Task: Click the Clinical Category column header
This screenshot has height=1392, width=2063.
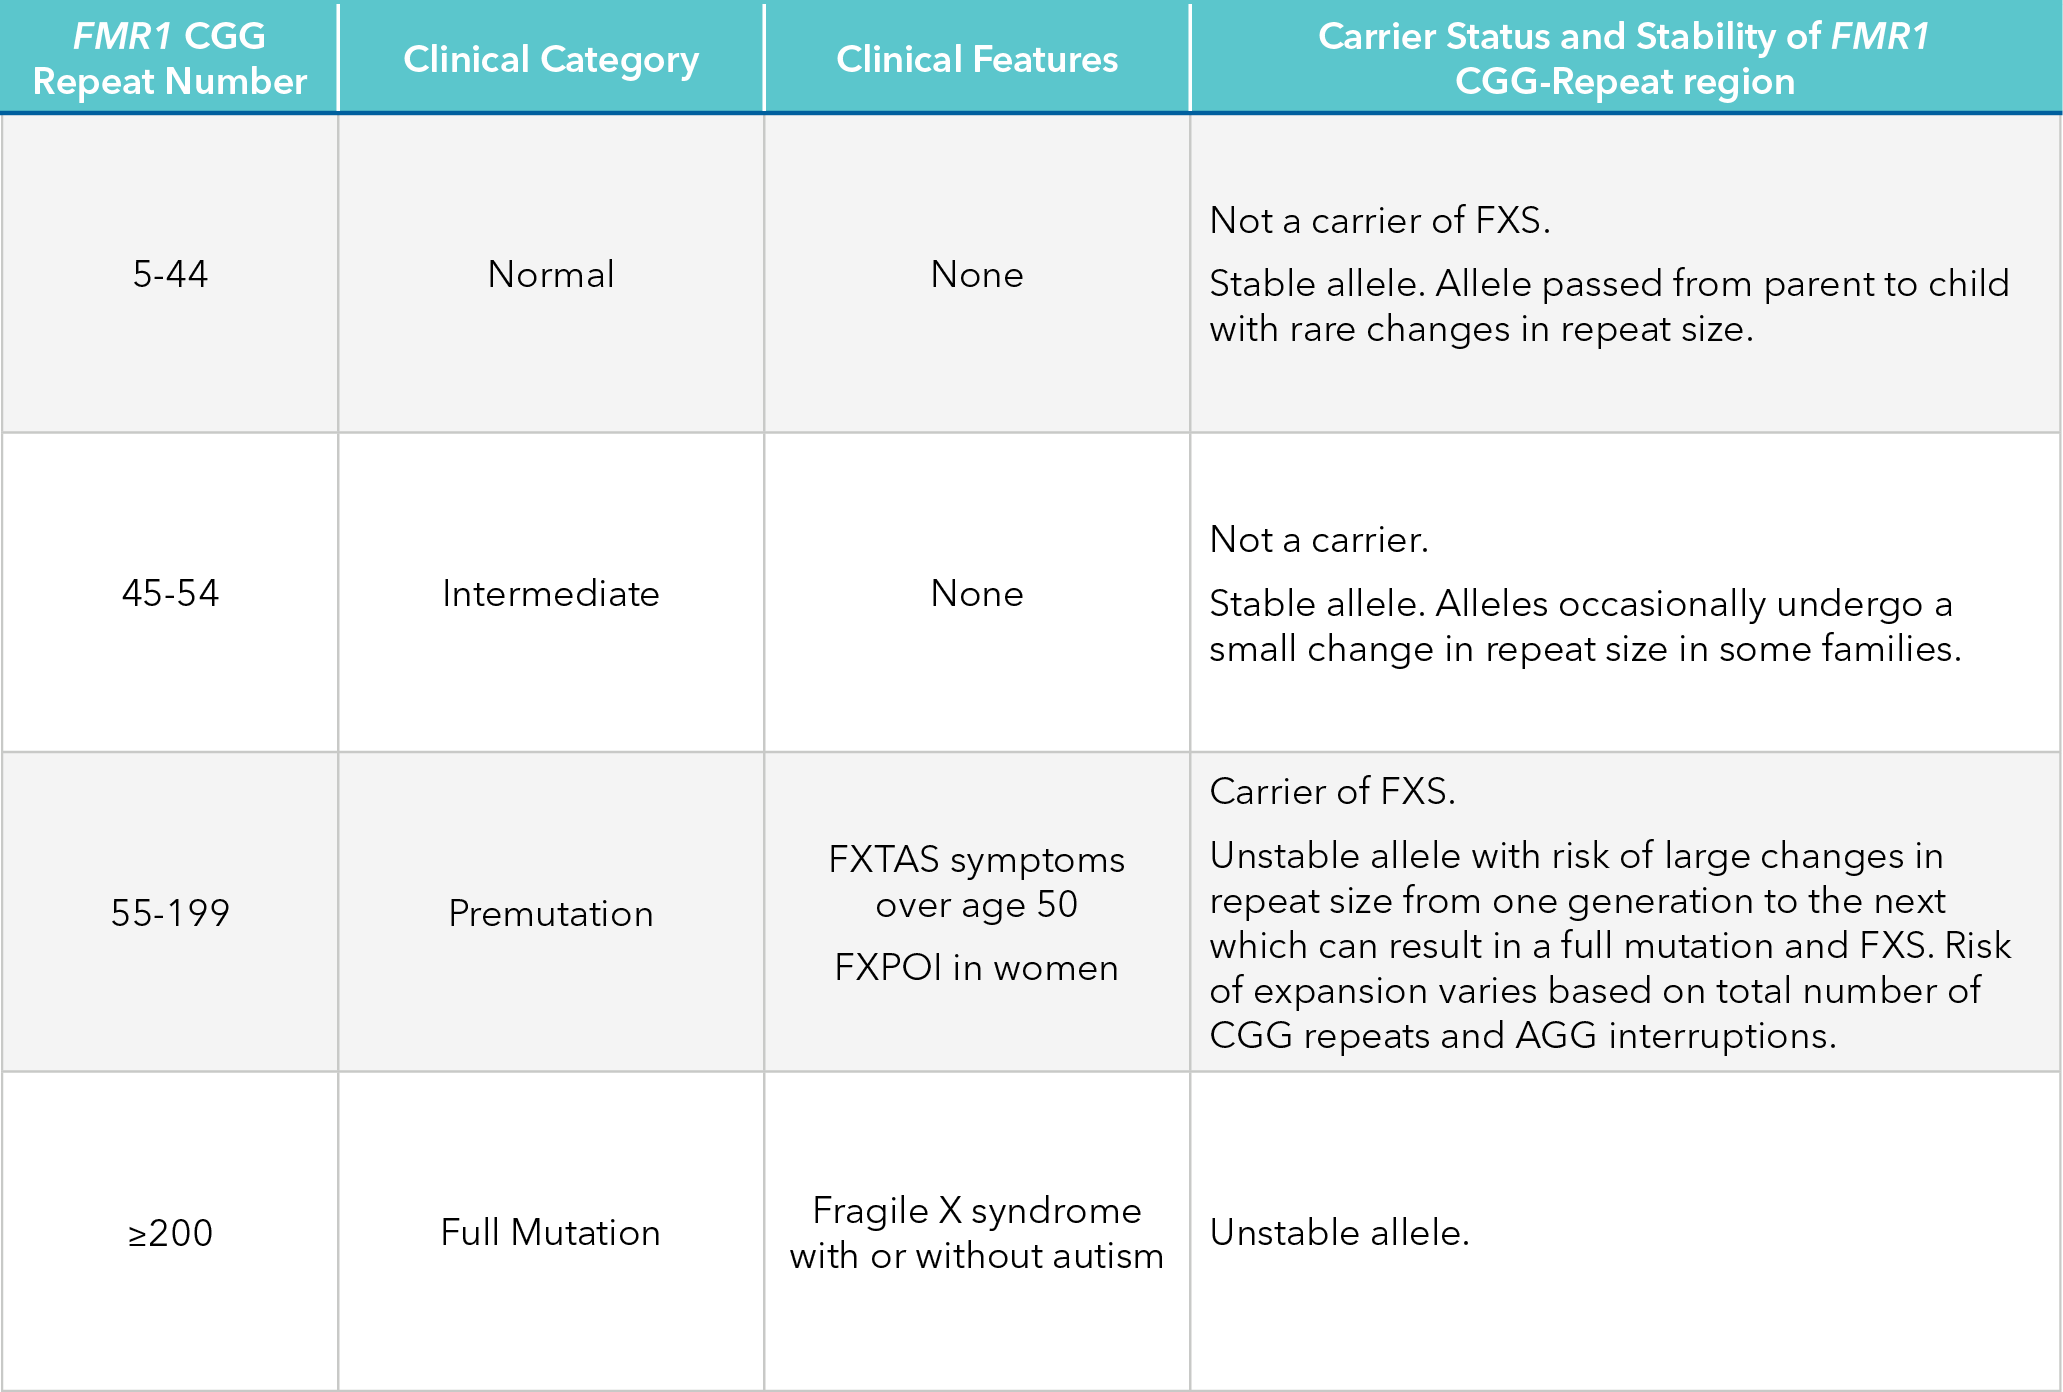Action: pyautogui.click(x=551, y=59)
